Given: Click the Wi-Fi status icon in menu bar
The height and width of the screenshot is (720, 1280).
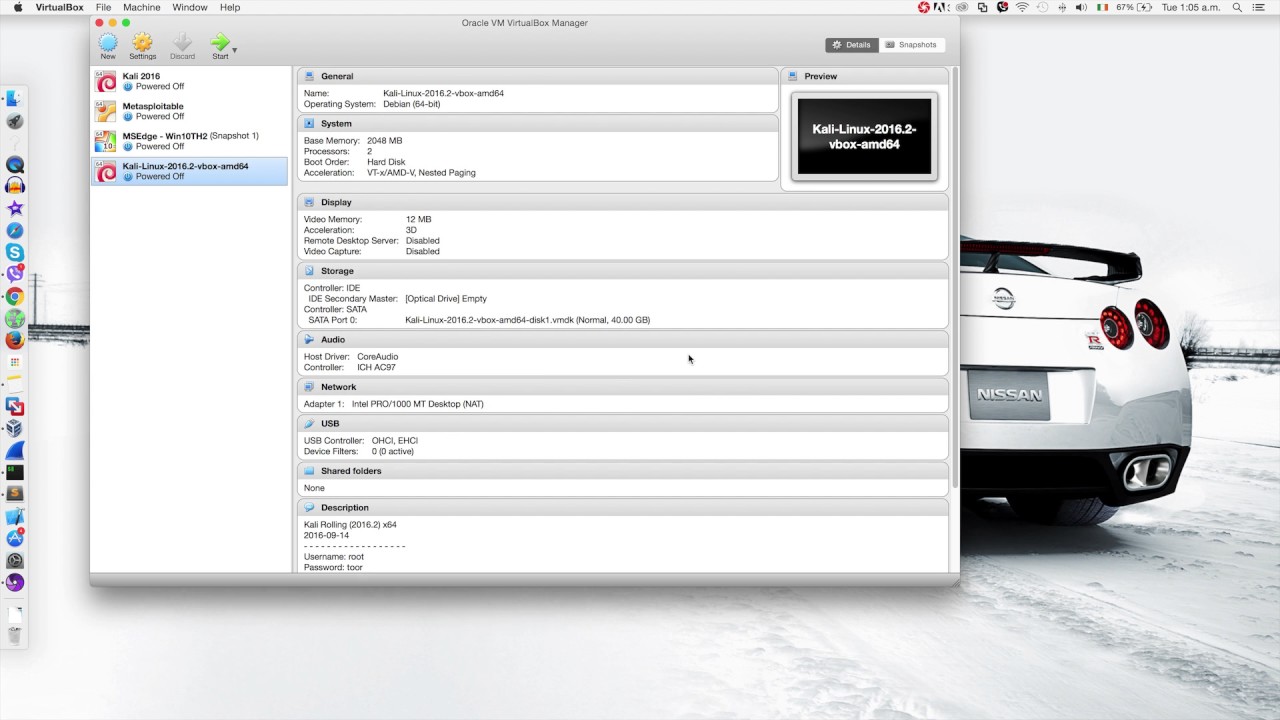Looking at the screenshot, I should point(1022,7).
